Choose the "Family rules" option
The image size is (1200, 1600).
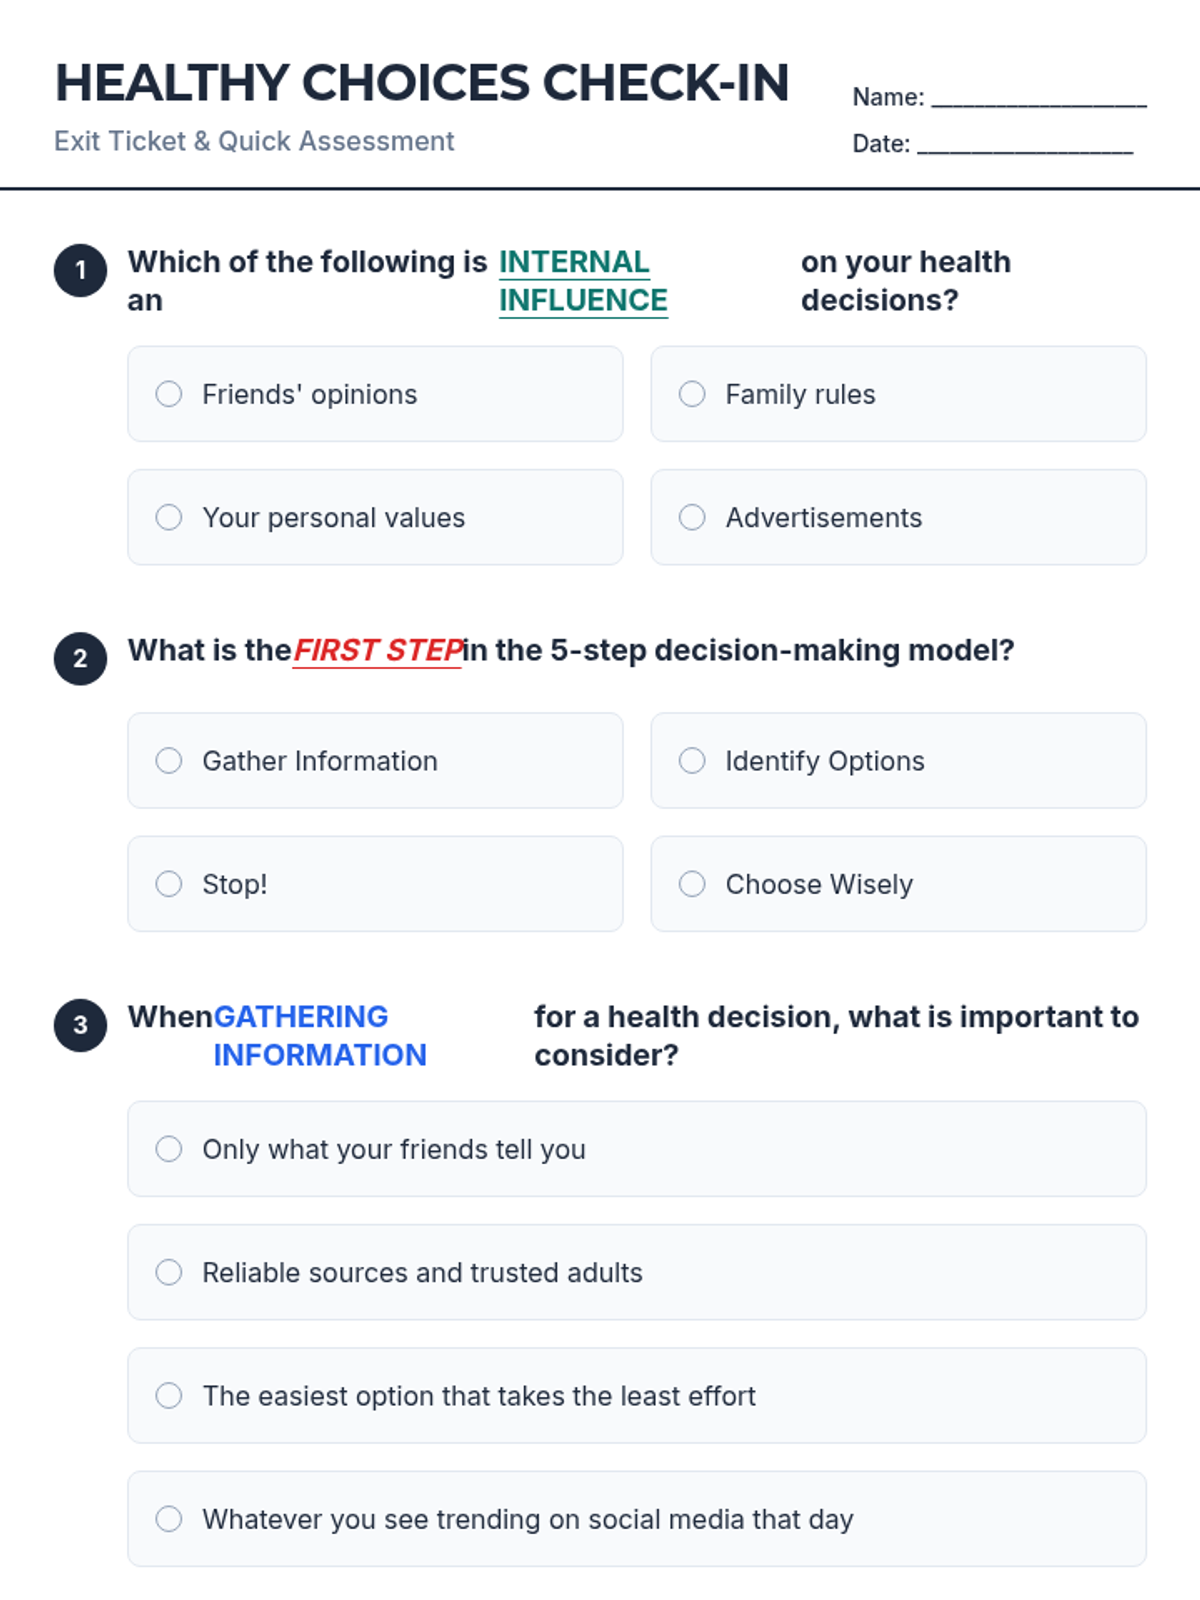tap(692, 394)
